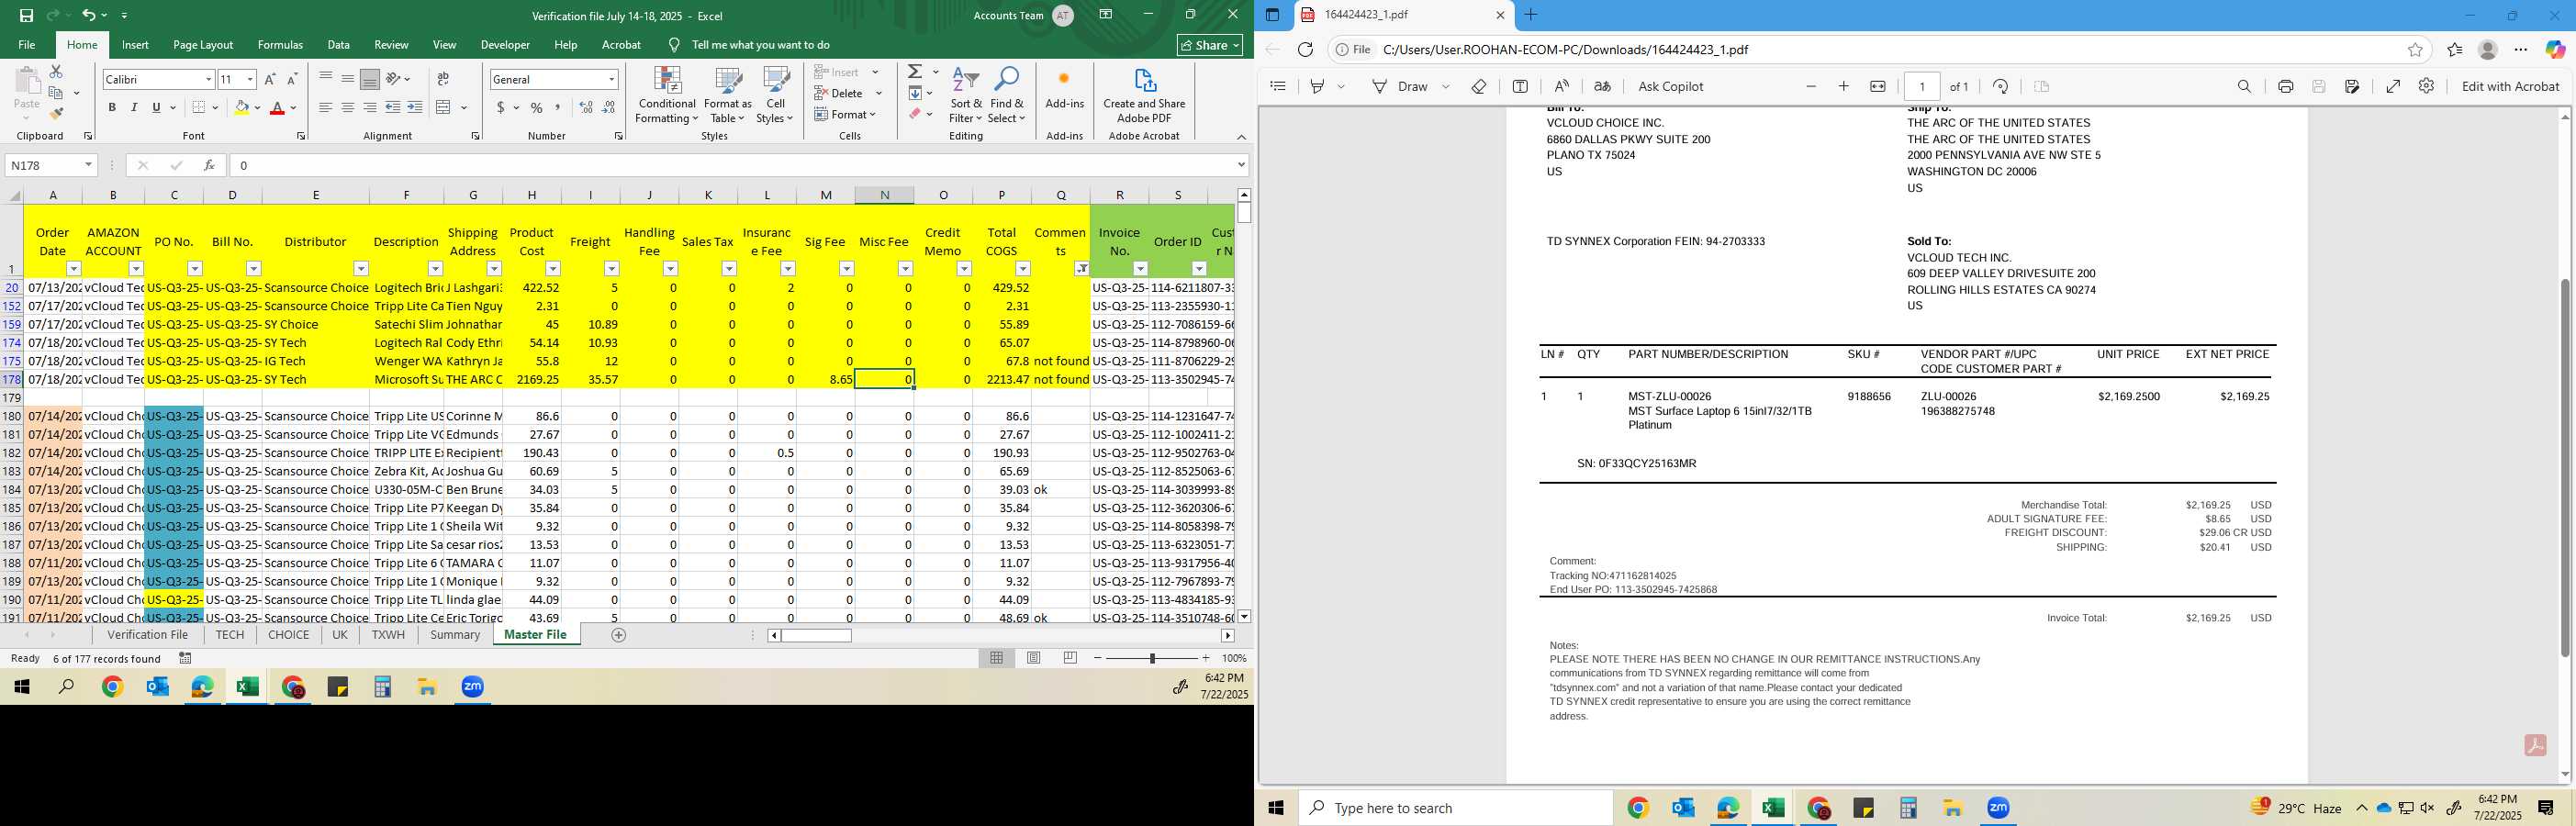
Task: Click the Tell me search field
Action: (760, 45)
